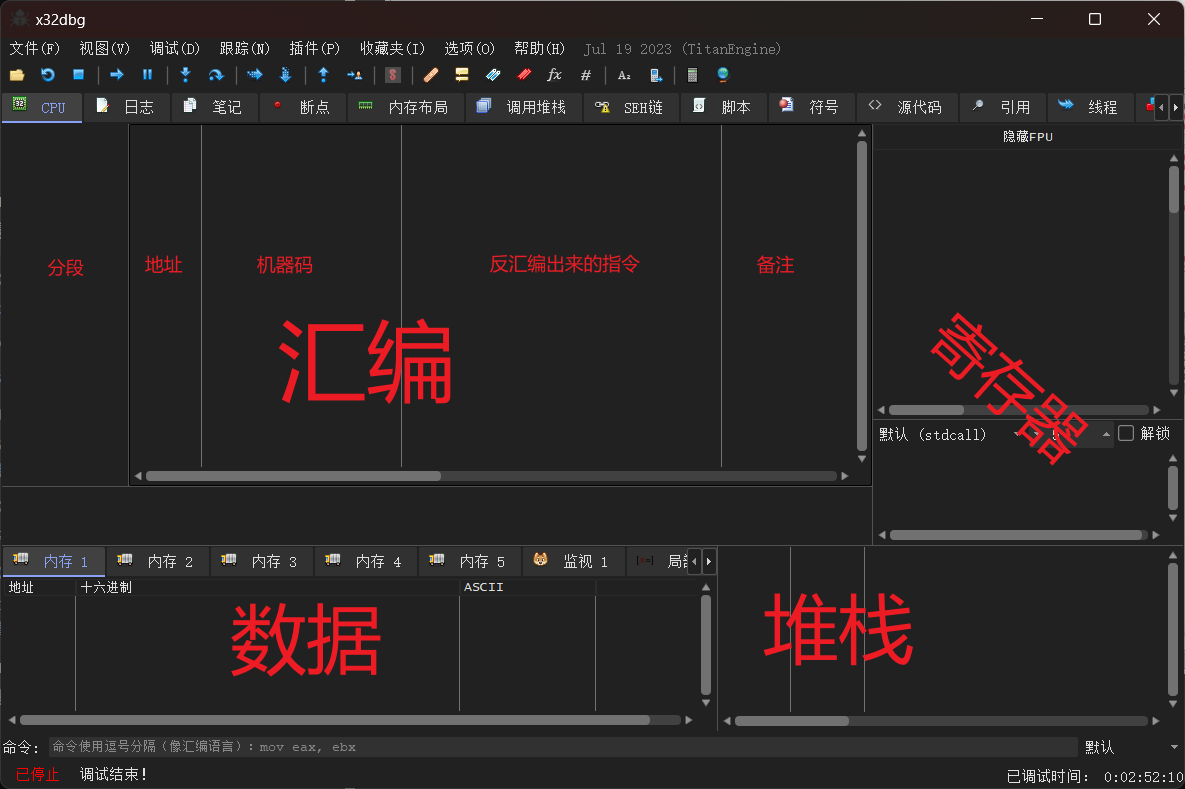This screenshot has width=1185, height=789.
Task: Click the disassembly horizontal scrollbar
Action: 491,476
